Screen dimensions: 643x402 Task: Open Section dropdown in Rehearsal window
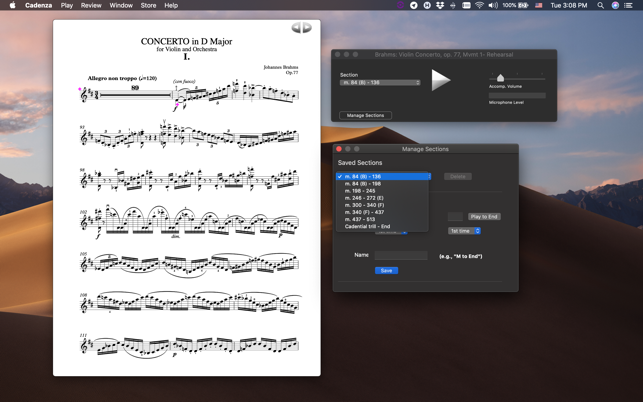[x=380, y=82]
